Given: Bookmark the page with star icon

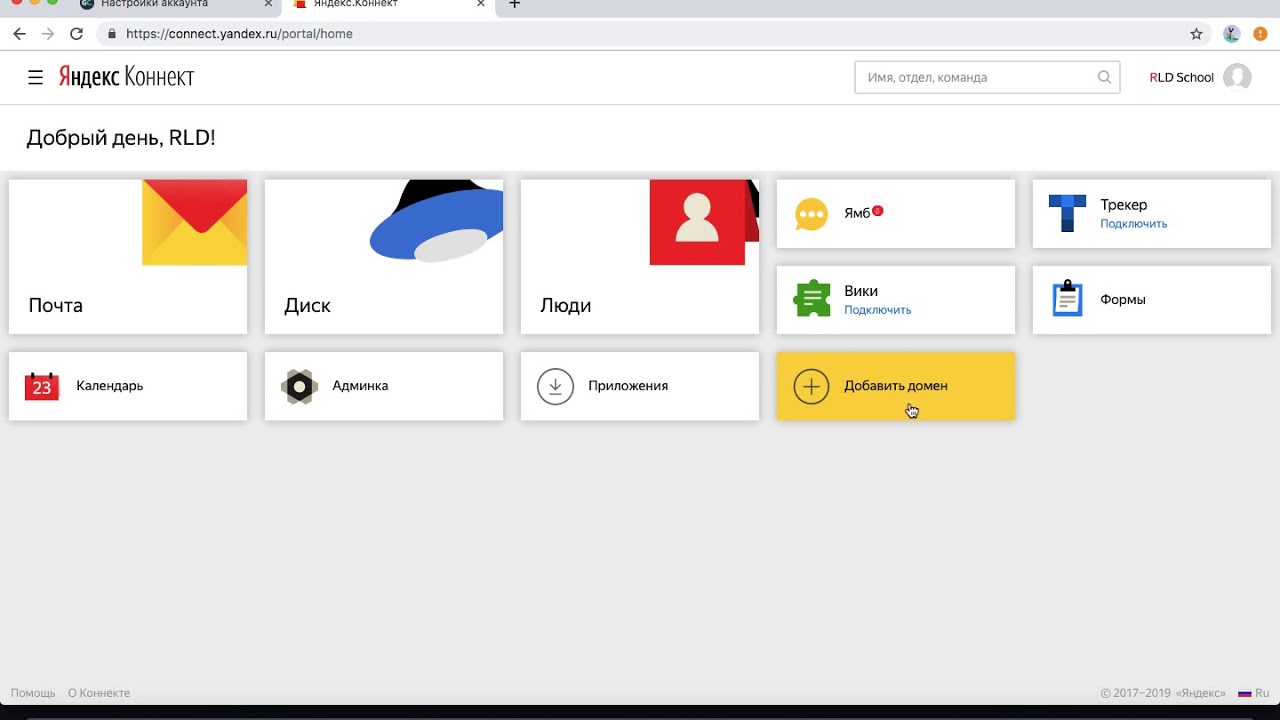Looking at the screenshot, I should [1196, 34].
